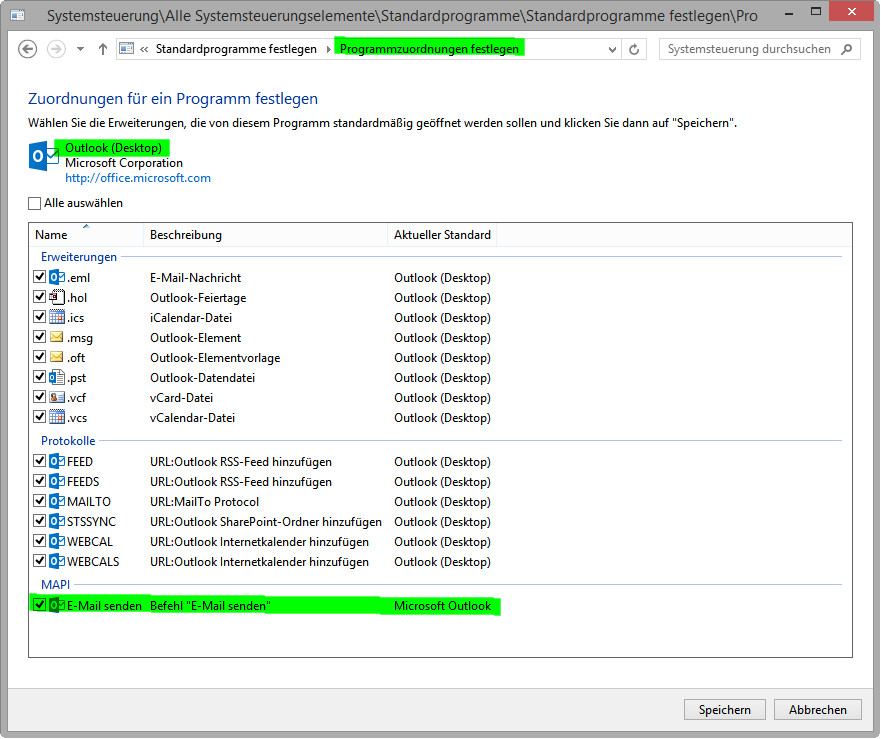Sort by Aktueller Standard column header
The height and width of the screenshot is (739, 881).
(x=442, y=235)
